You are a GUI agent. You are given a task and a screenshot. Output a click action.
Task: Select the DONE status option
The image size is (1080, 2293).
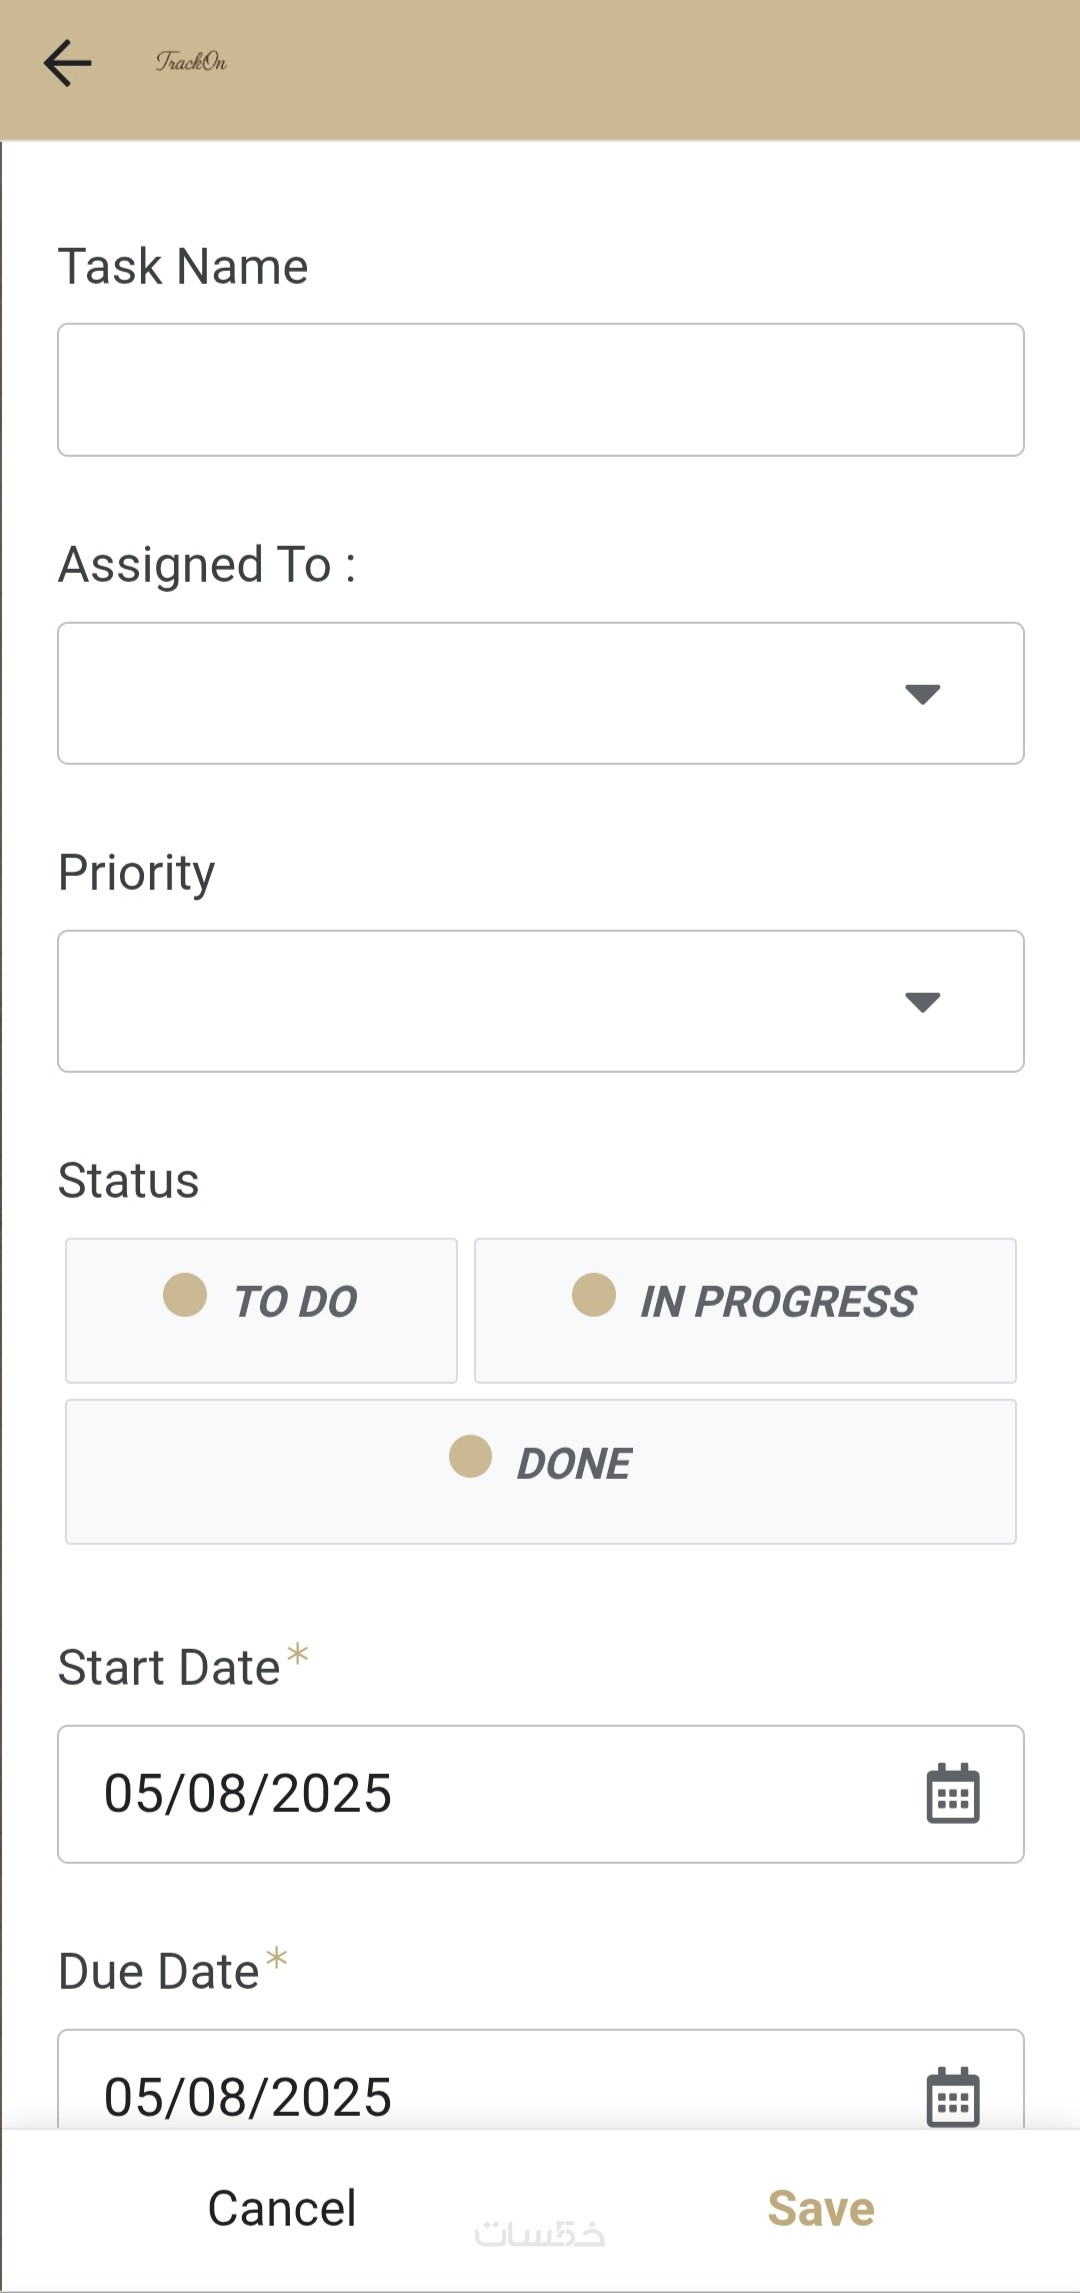click(x=540, y=1471)
